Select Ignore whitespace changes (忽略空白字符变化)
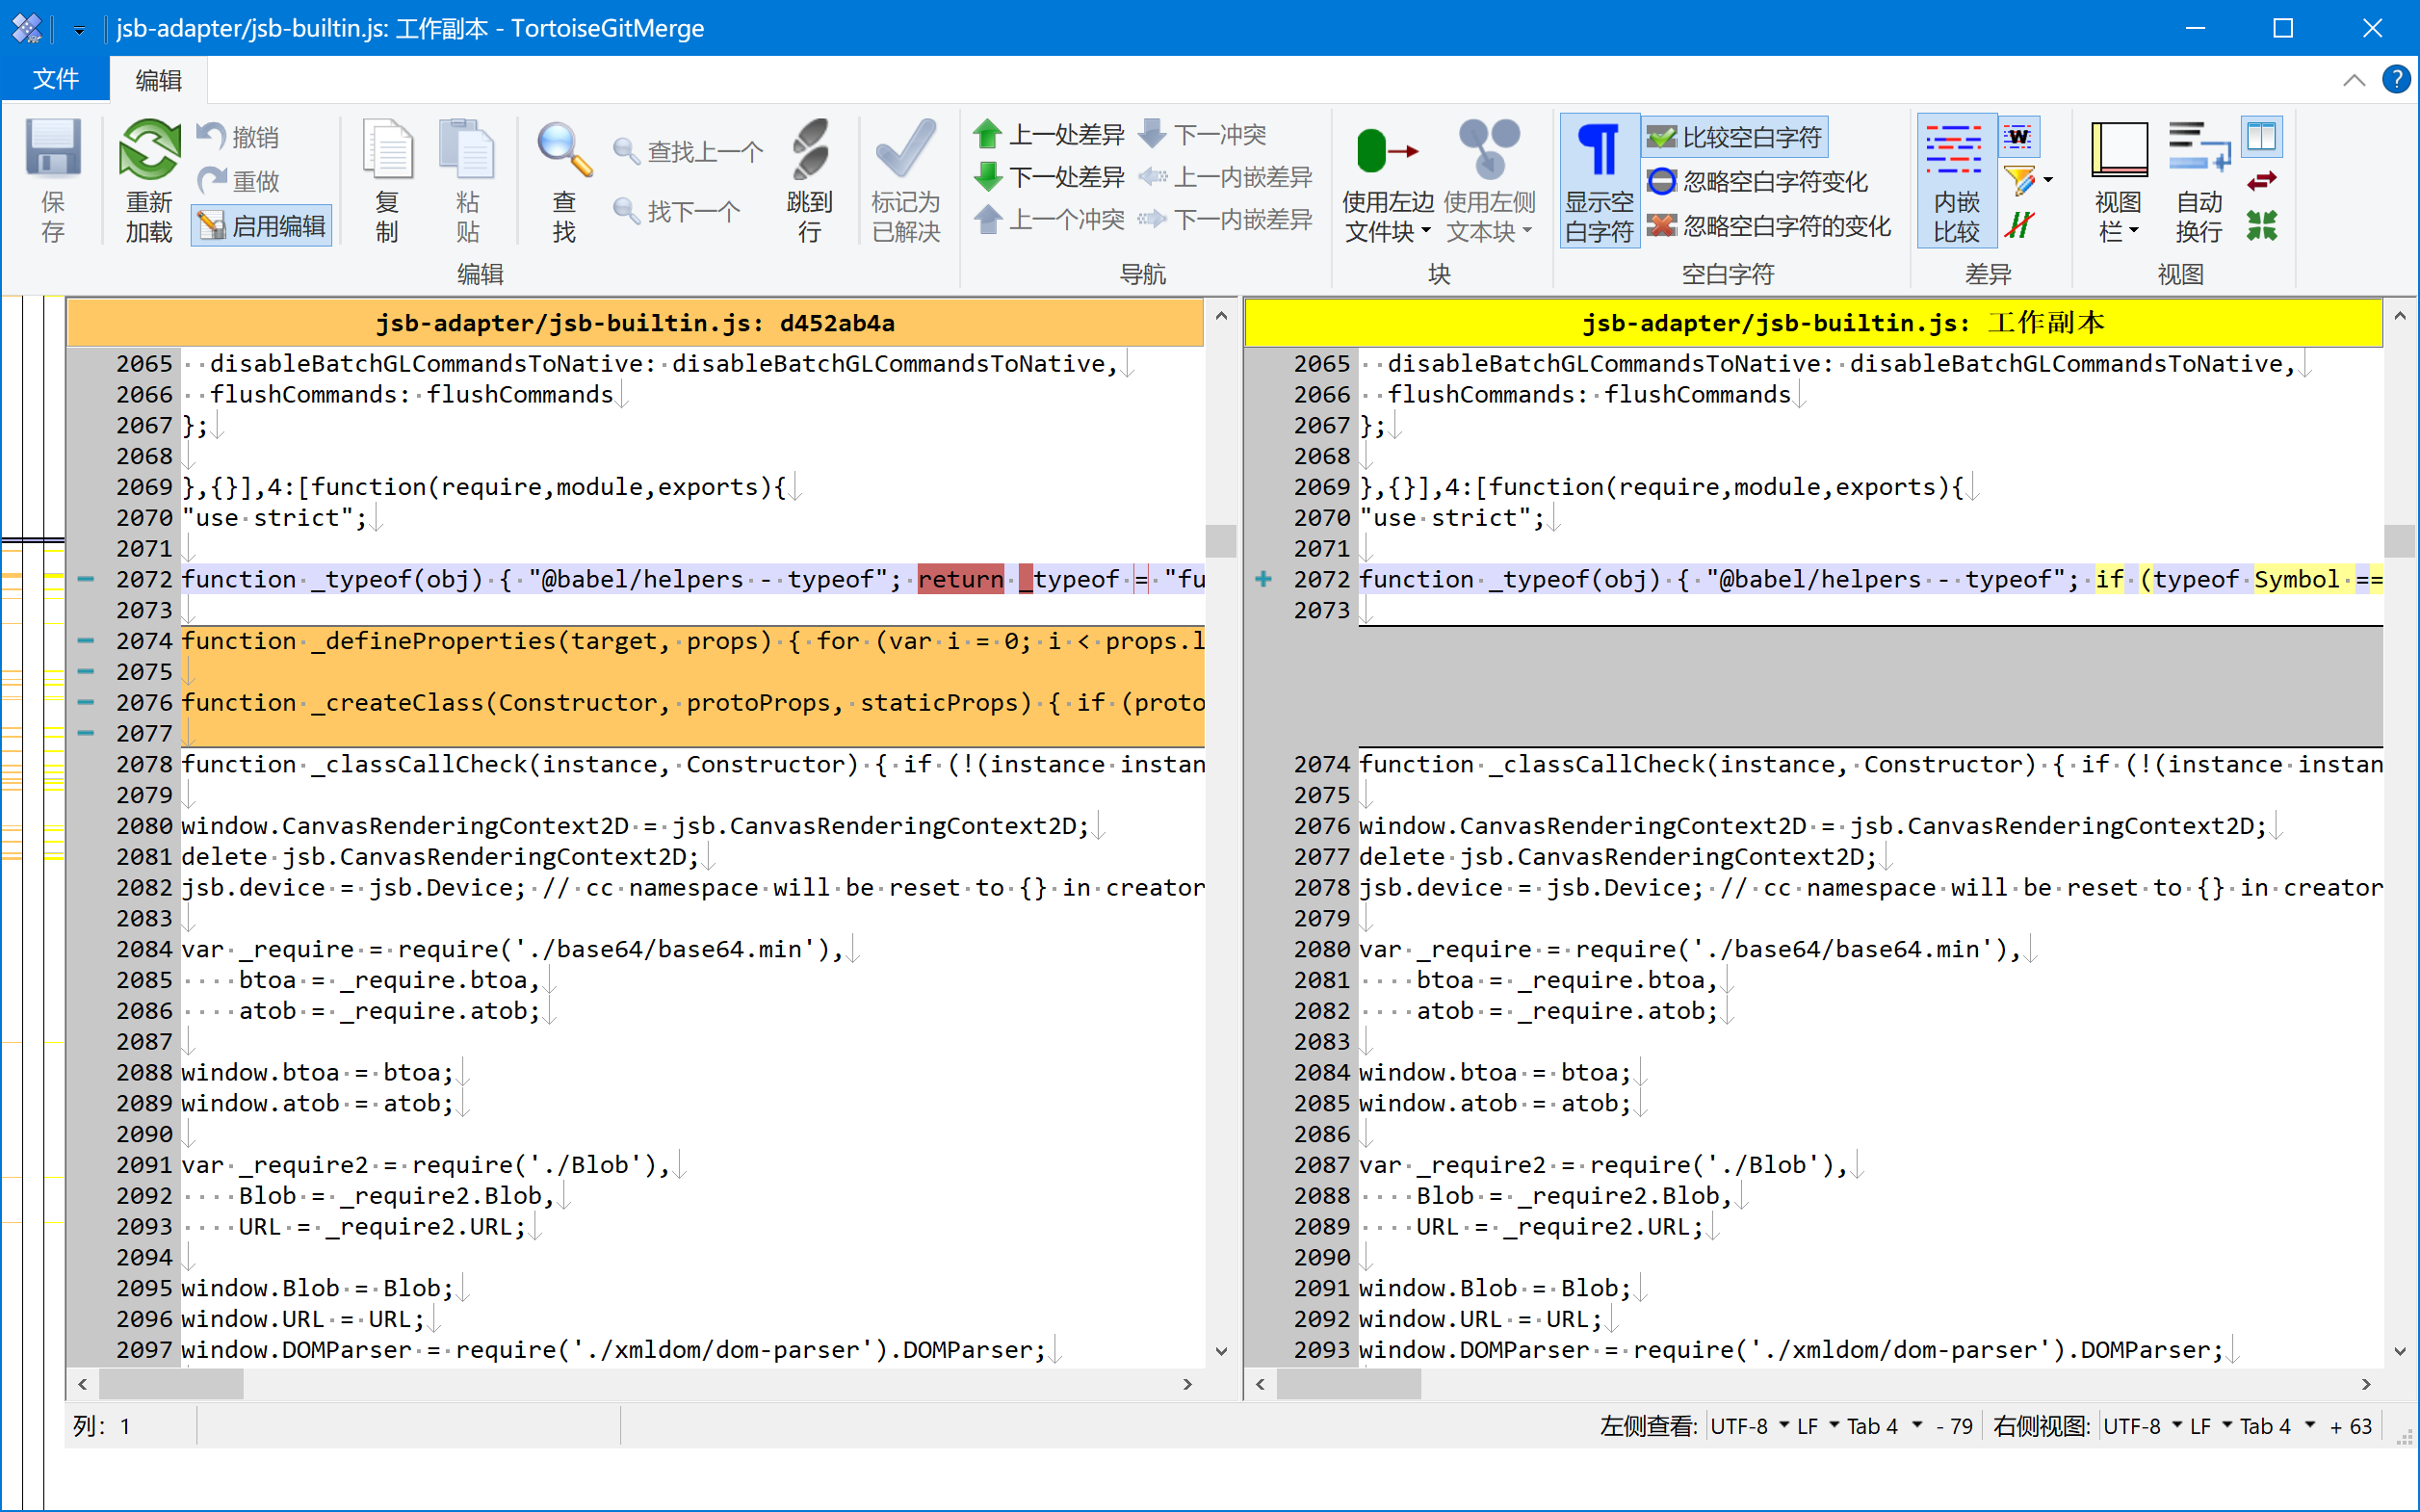Viewport: 2420px width, 1512px height. (x=1760, y=182)
